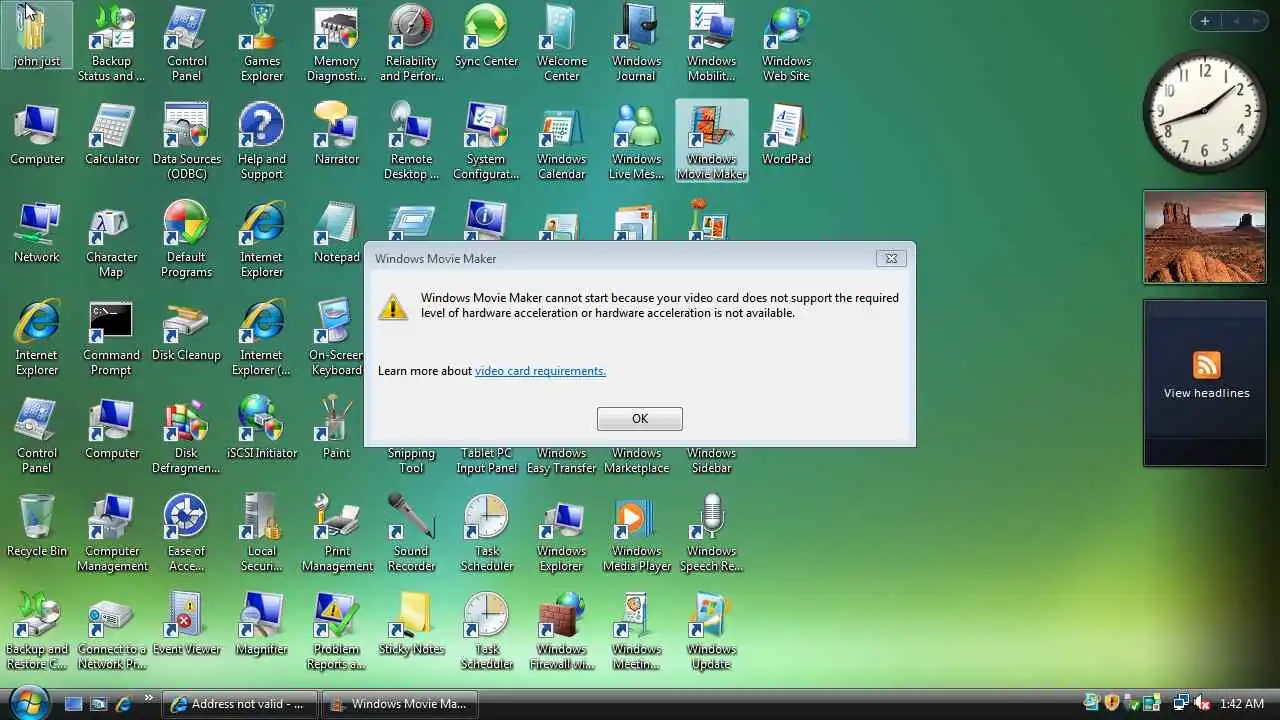Screen dimensions: 1280x720
Task: Click Show Desktop in Quick Launch
Action: coord(73,704)
